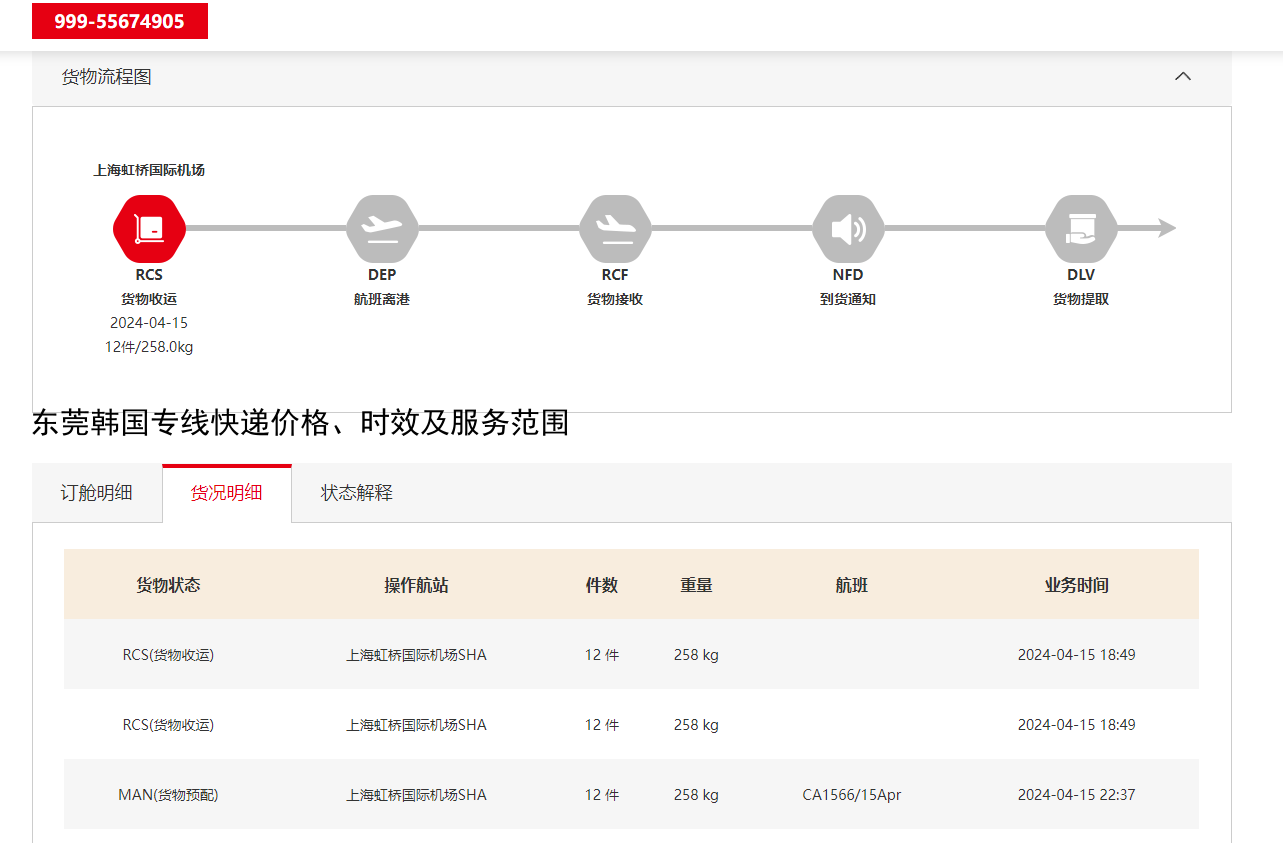Viewport: 1283px width, 843px height.
Task: Switch to the 订舱明细 tab
Action: tap(97, 493)
